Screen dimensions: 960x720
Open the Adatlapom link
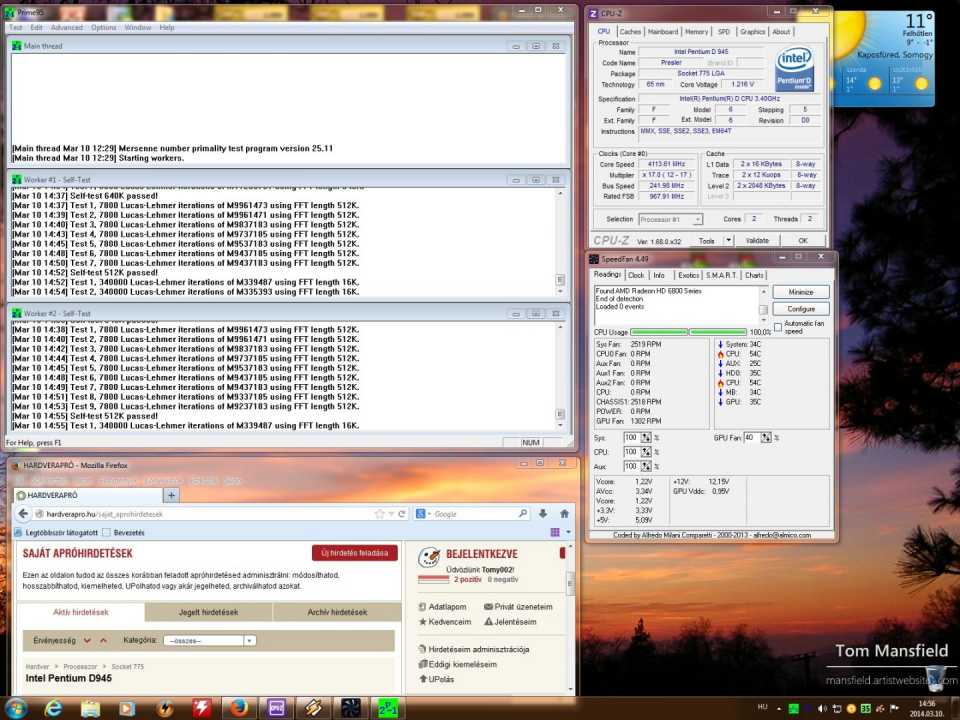click(442, 607)
